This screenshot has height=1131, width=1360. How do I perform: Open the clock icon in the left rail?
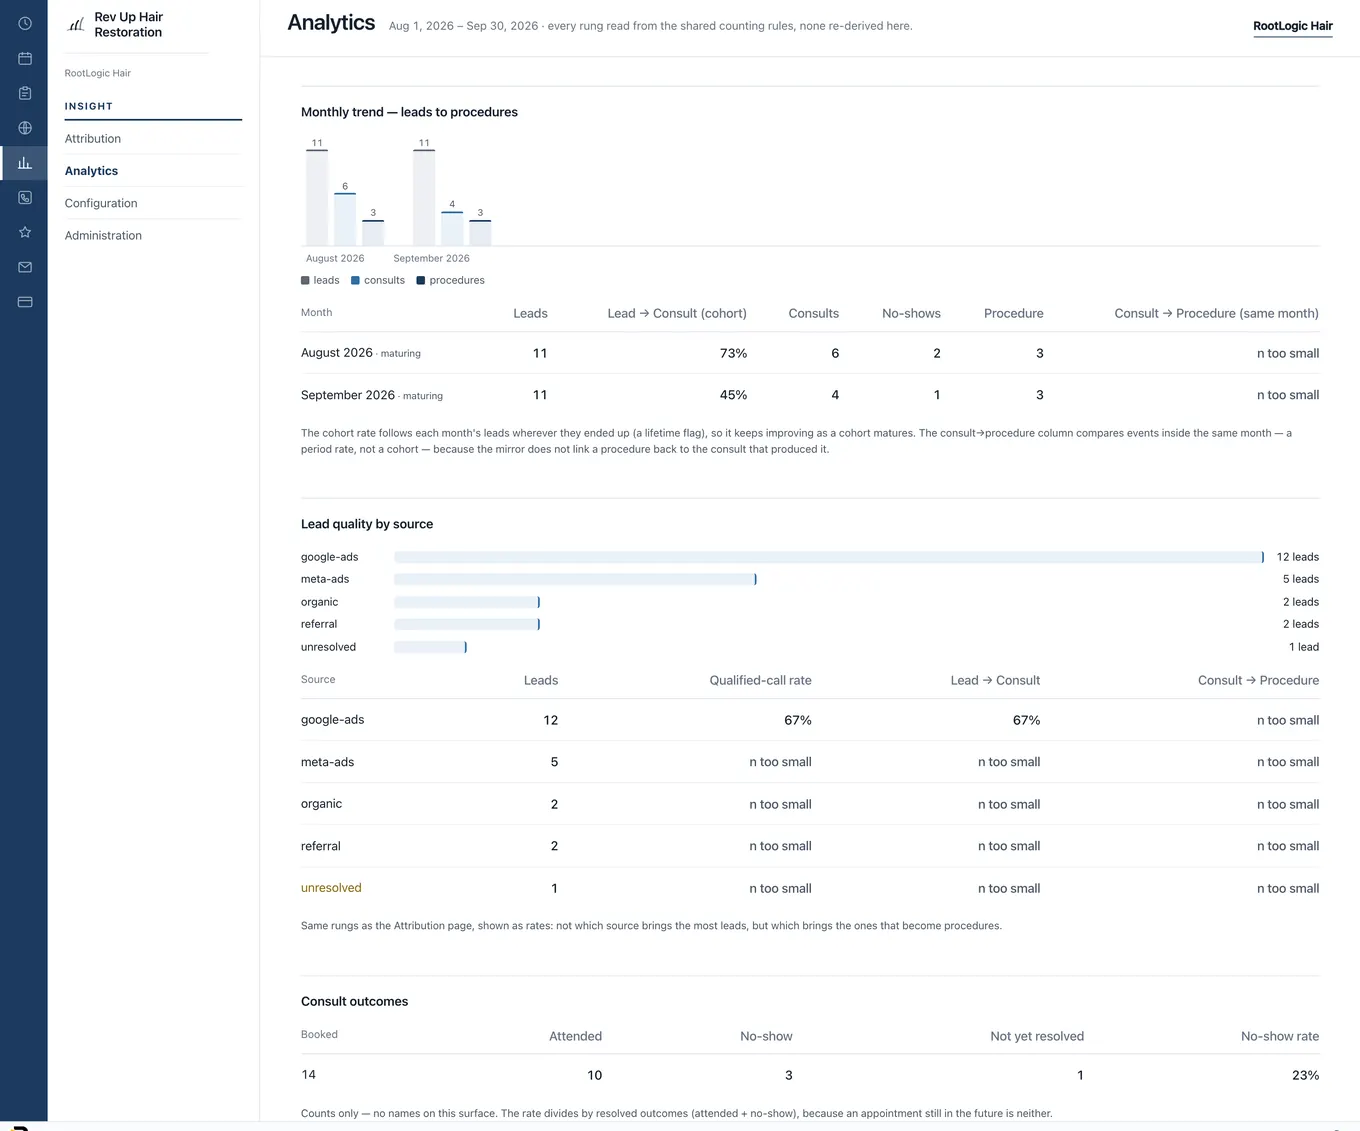[x=25, y=23]
